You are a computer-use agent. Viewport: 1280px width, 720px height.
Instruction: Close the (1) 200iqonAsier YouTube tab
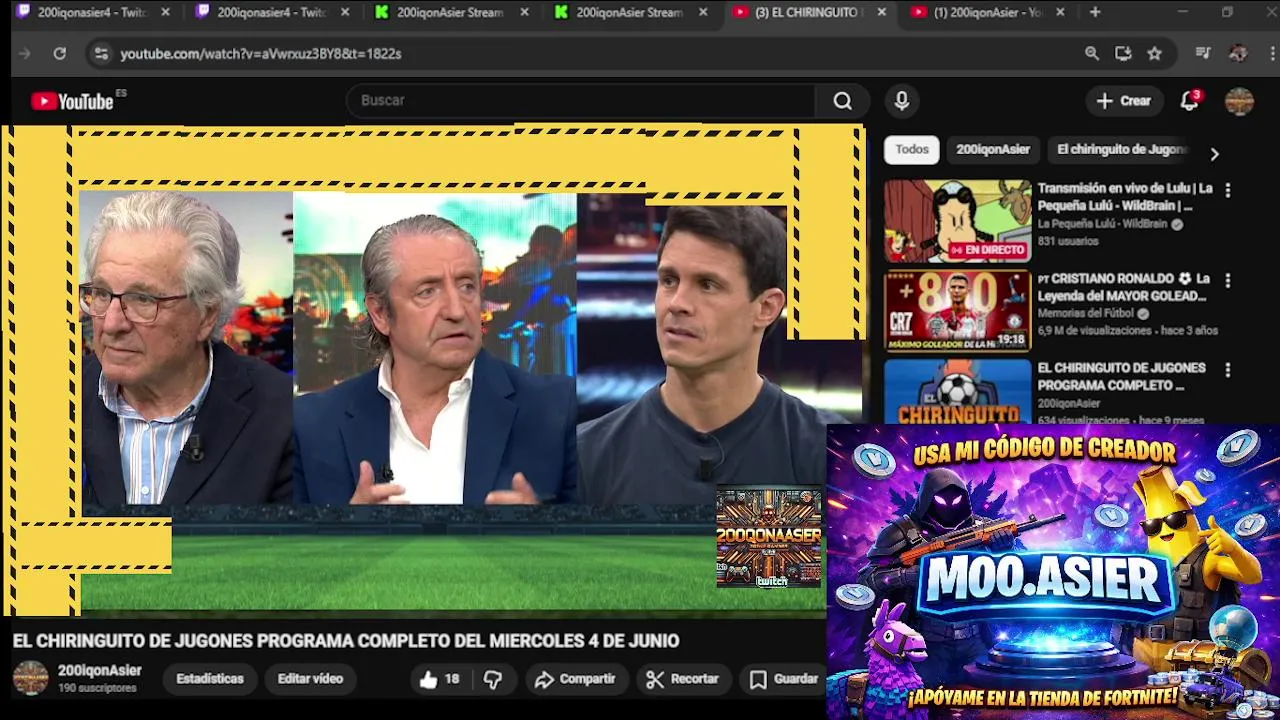(x=1060, y=12)
